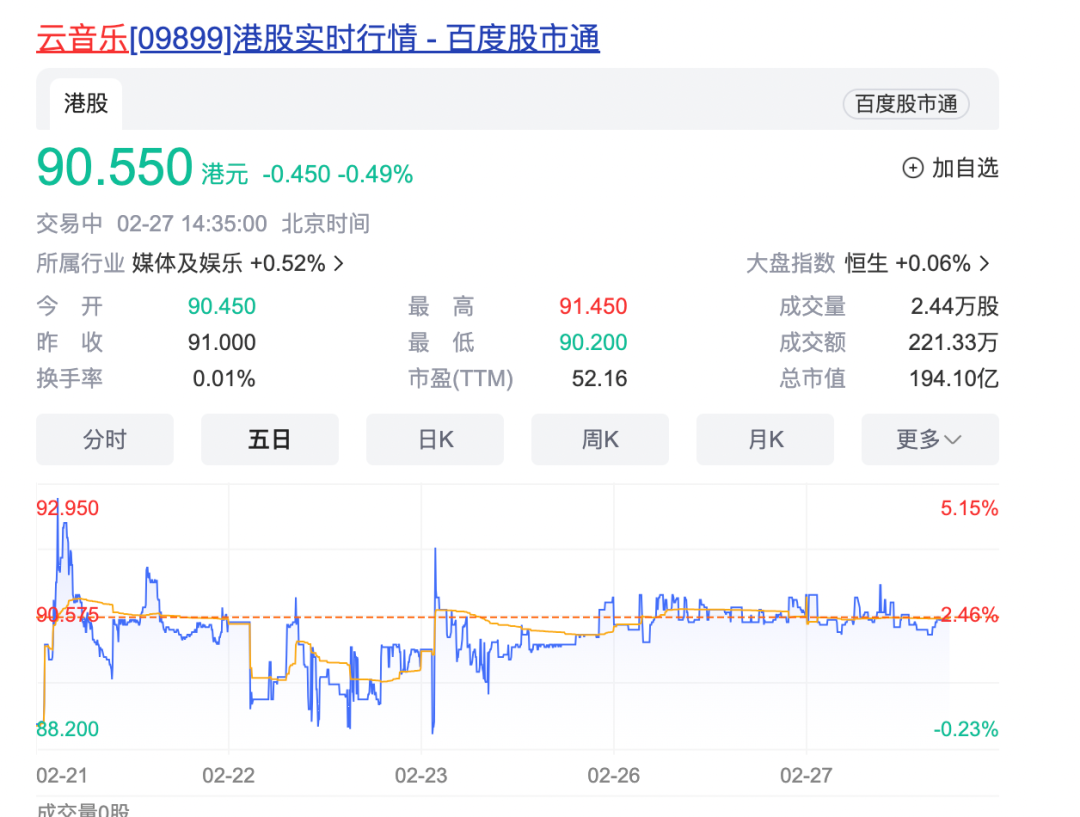Open the 云音乐[09899]港股实时行情 title link
This screenshot has width=1080, height=817.
[x=318, y=38]
